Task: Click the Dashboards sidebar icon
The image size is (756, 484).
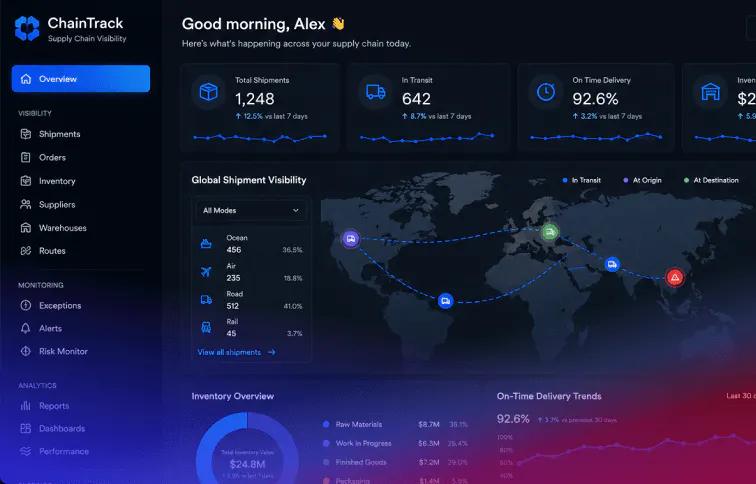Action: [x=26, y=428]
